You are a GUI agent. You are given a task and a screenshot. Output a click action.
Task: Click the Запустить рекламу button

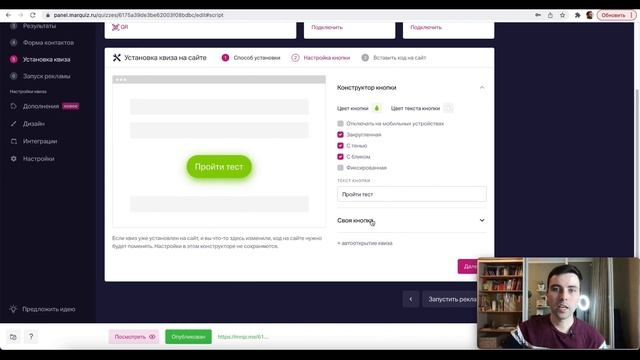pos(450,299)
